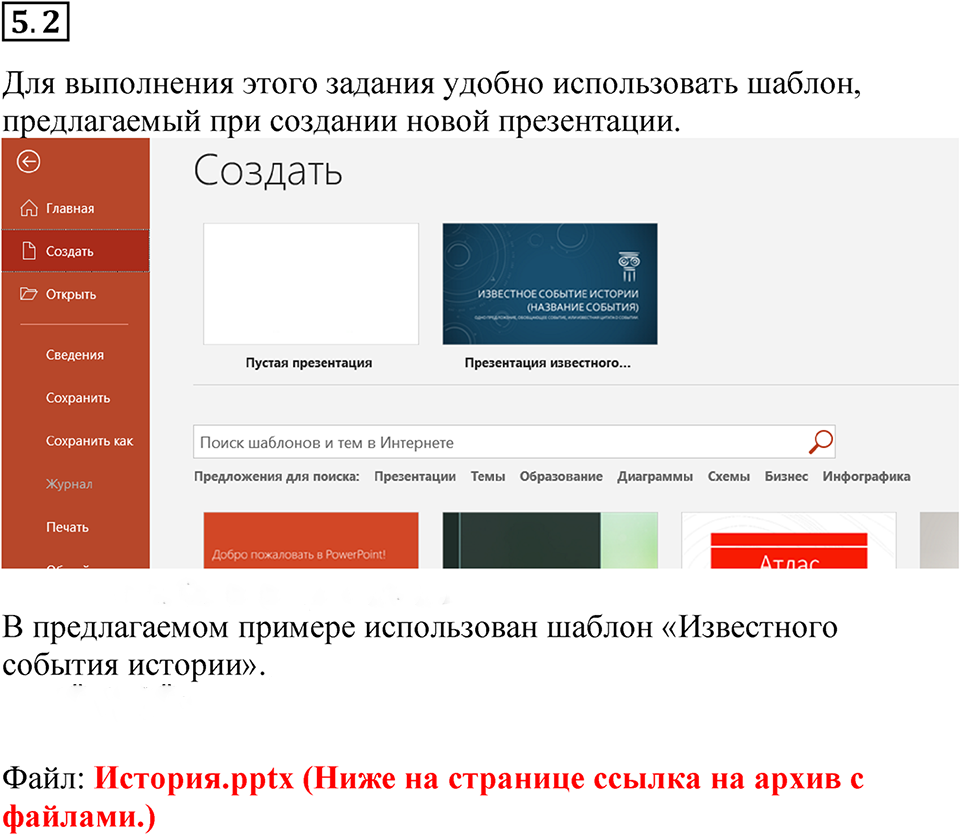This screenshot has height=835, width=960.
Task: Click the Презентации search suggestion
Action: pos(415,477)
